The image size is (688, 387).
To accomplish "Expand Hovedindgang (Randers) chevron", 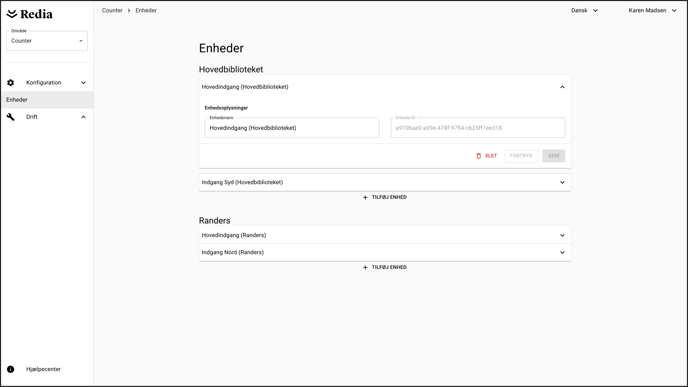I will 562,235.
